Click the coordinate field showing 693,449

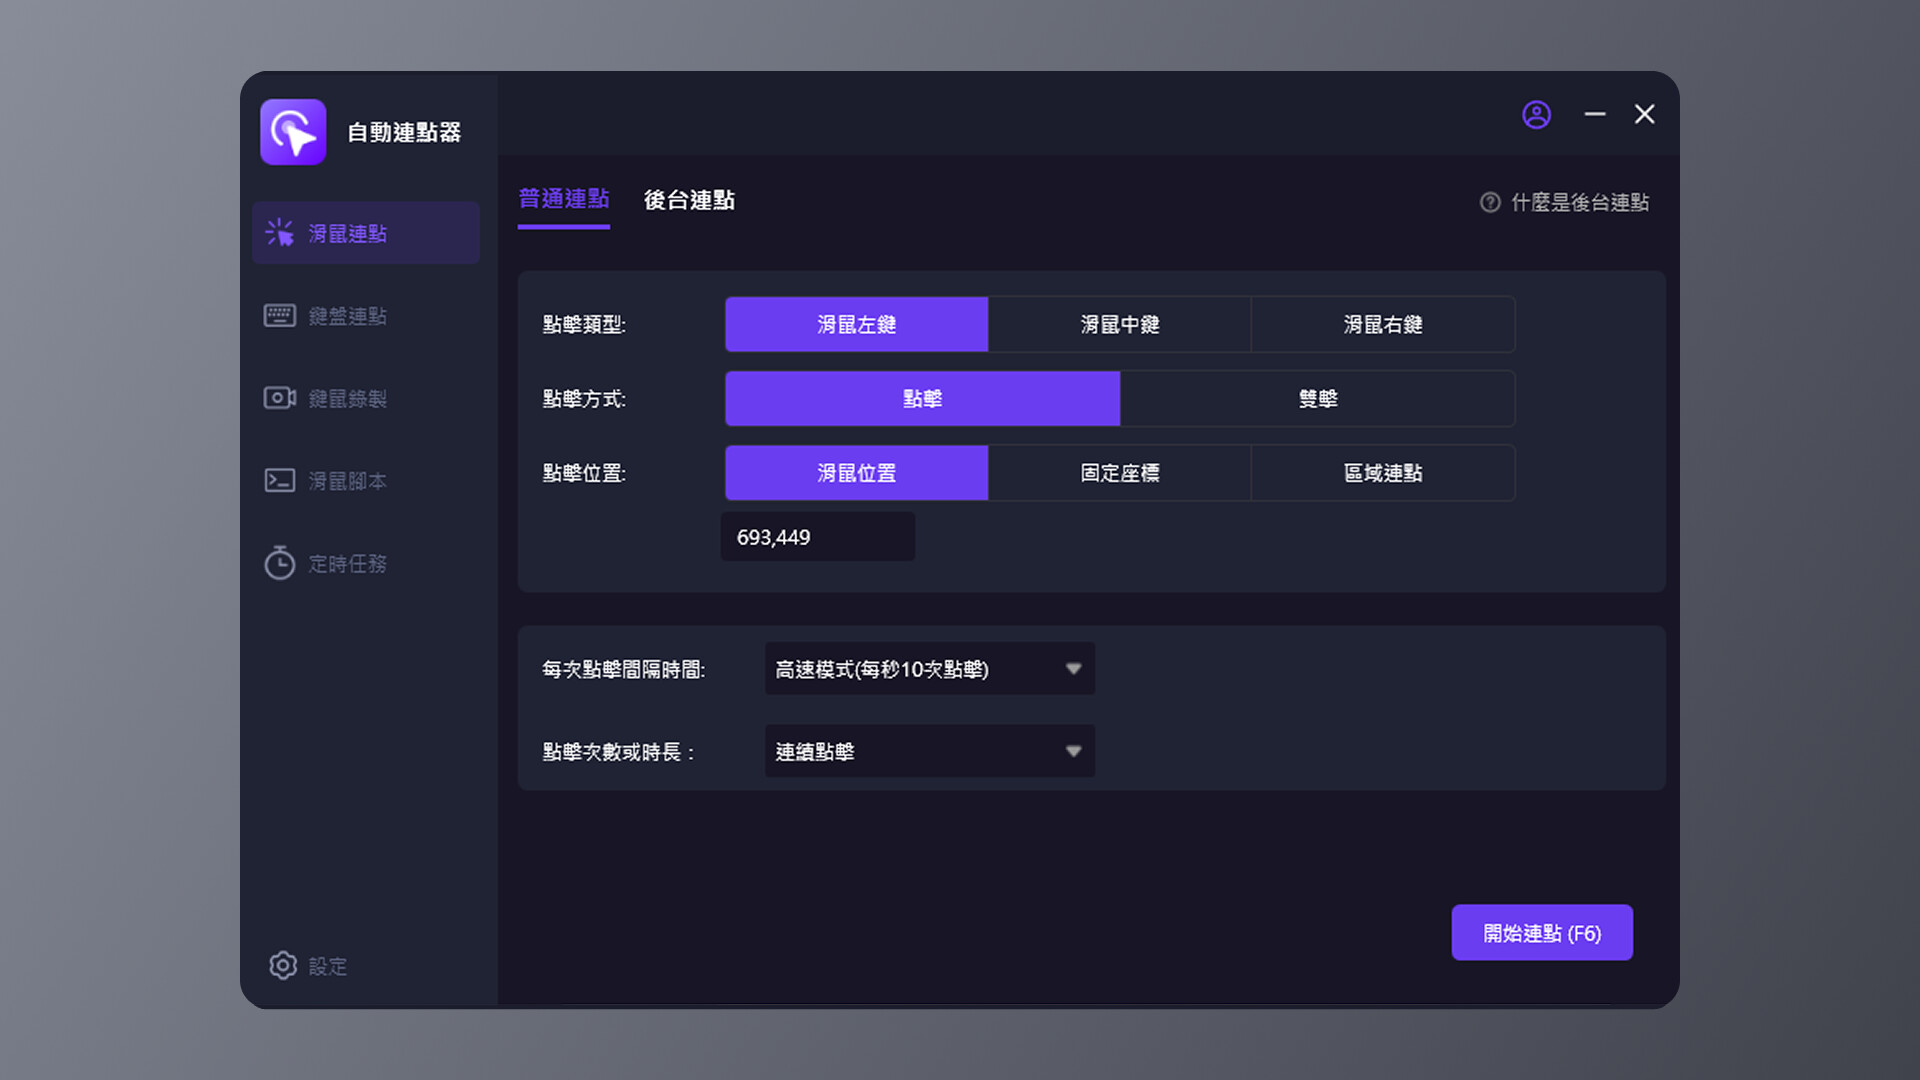click(x=817, y=537)
